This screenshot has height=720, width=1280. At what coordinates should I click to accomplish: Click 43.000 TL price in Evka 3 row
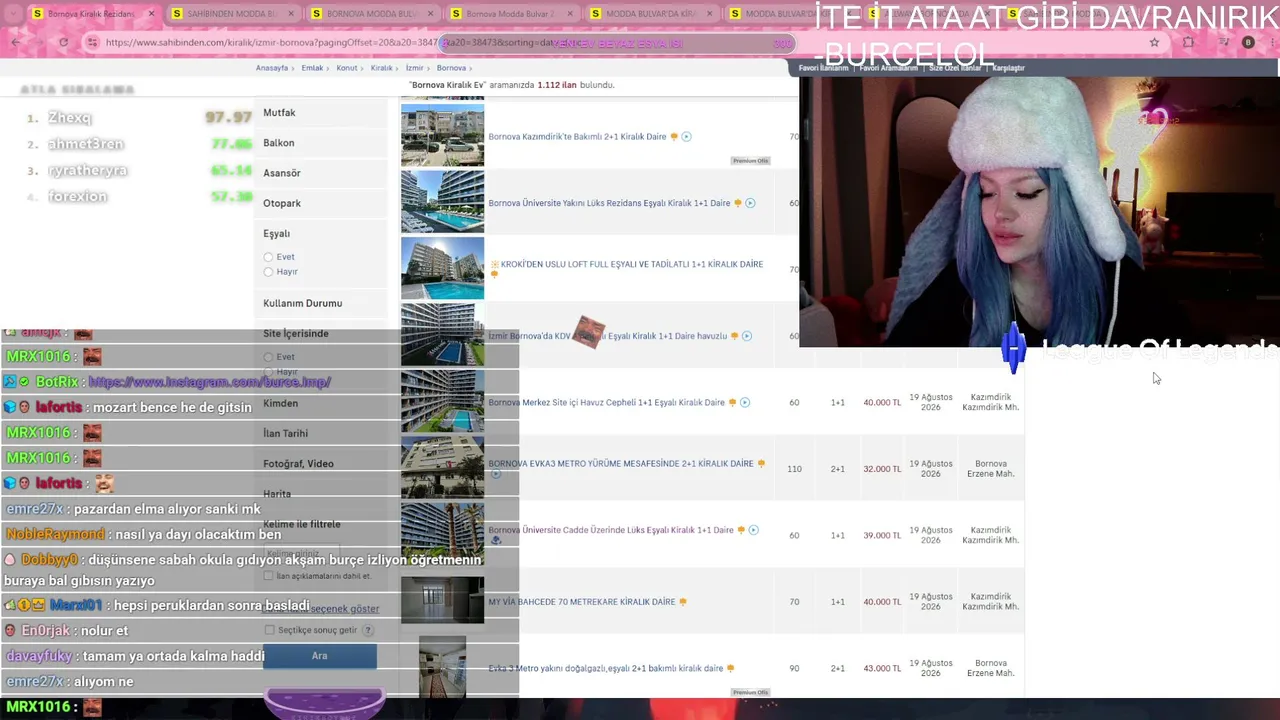coord(881,668)
